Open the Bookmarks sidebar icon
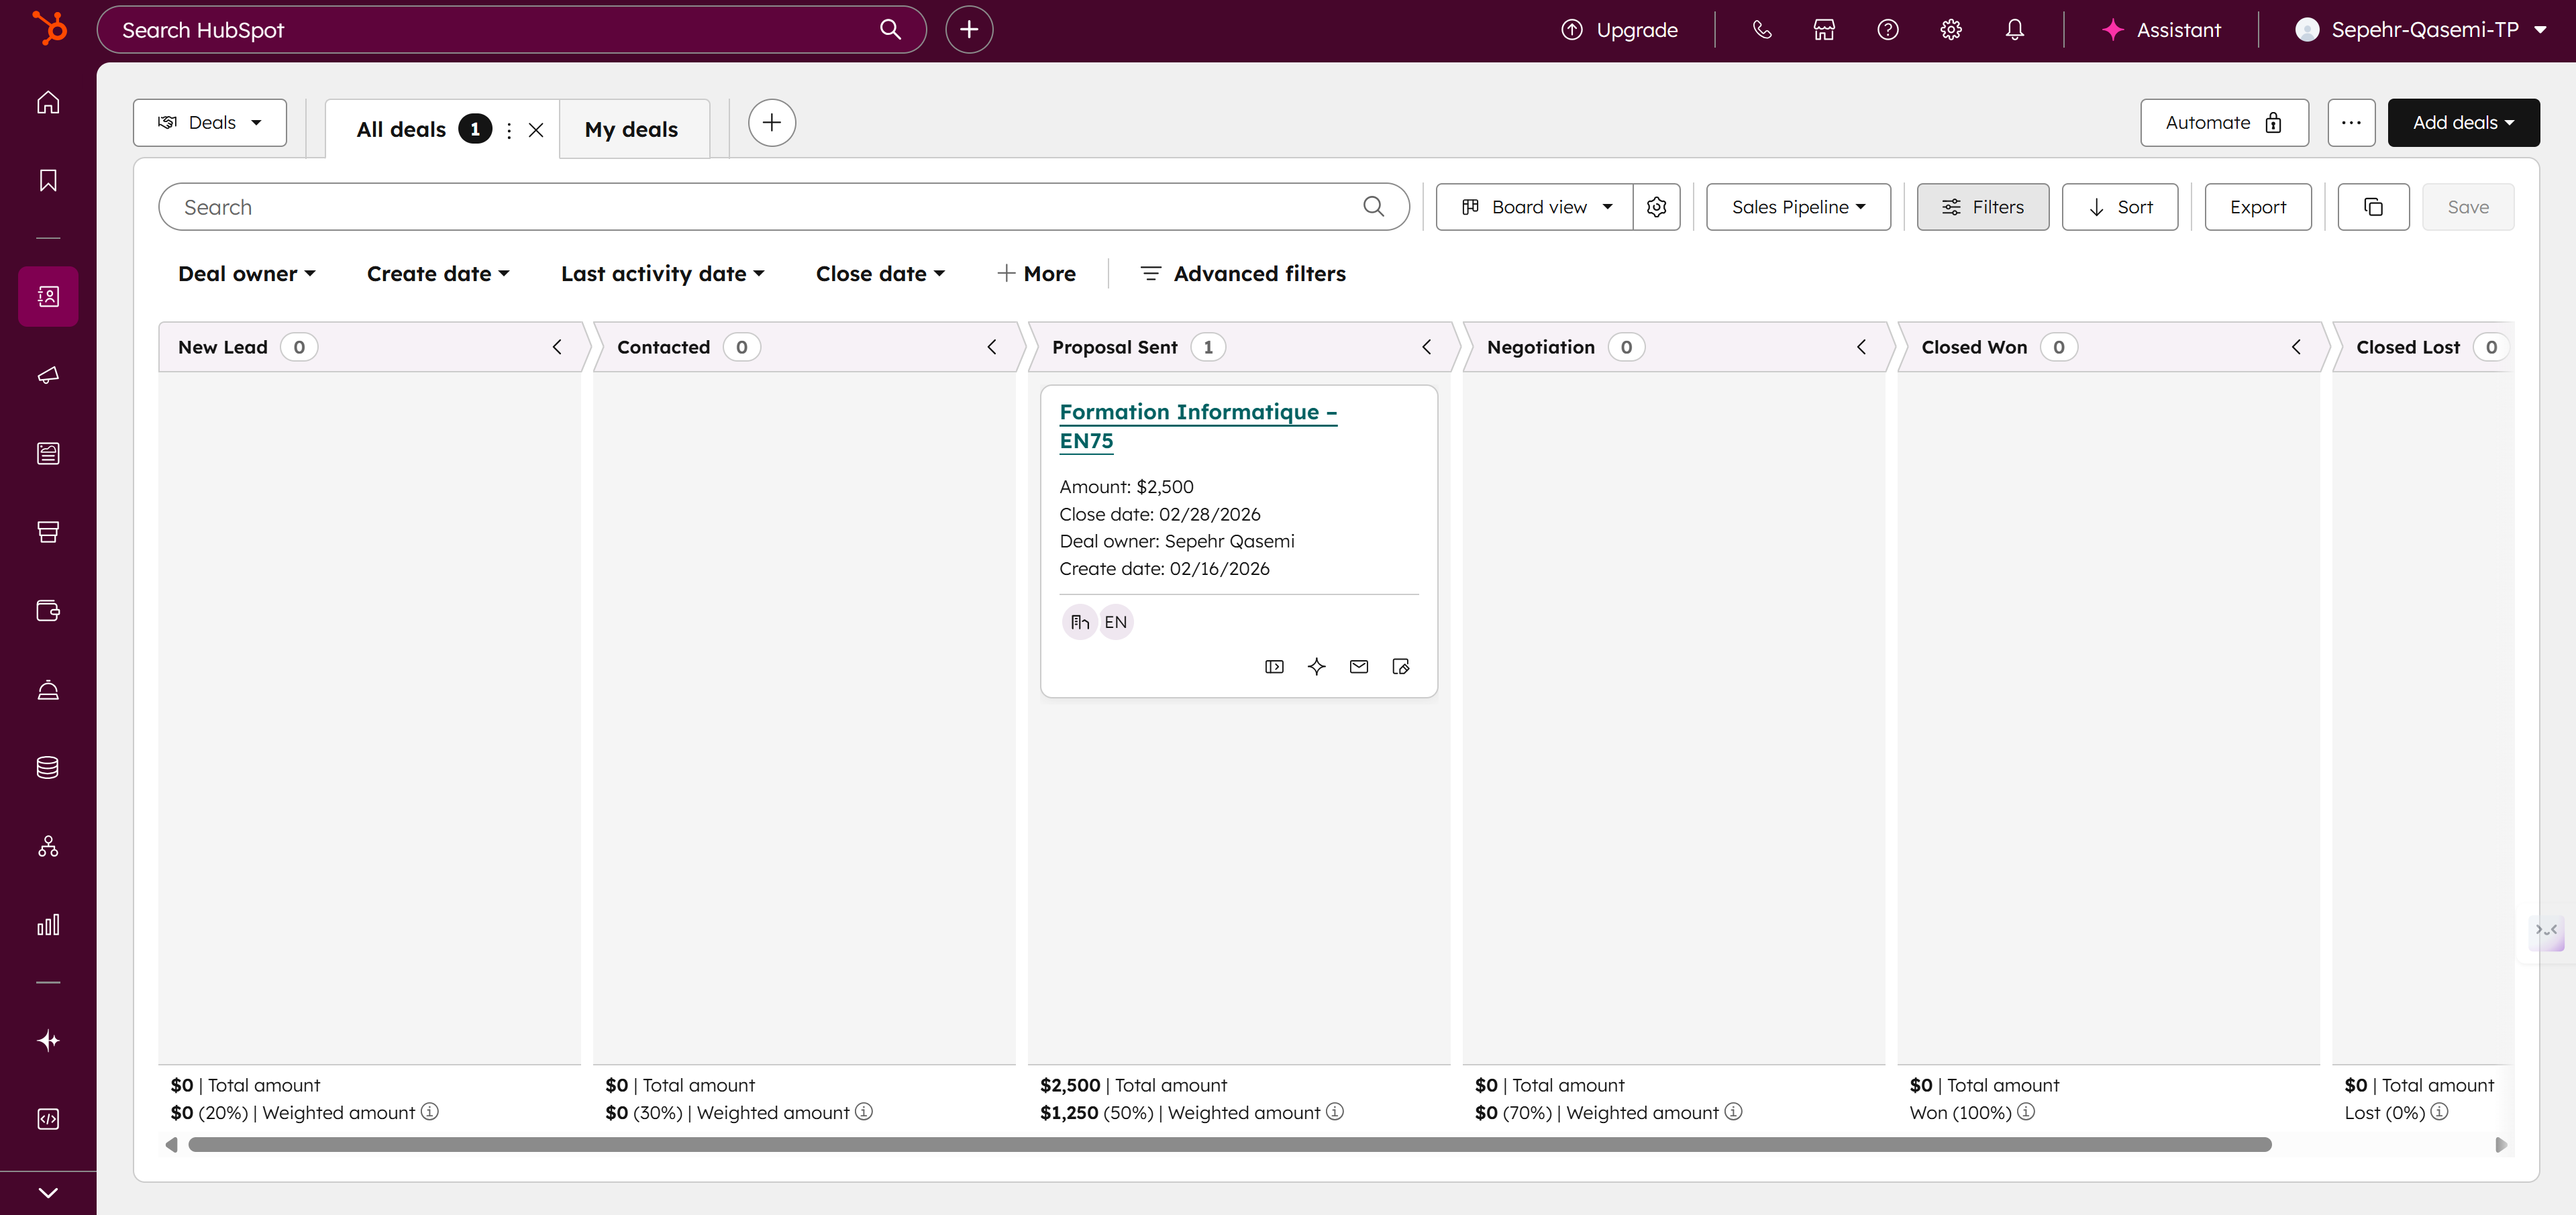Image resolution: width=2576 pixels, height=1215 pixels. point(47,180)
